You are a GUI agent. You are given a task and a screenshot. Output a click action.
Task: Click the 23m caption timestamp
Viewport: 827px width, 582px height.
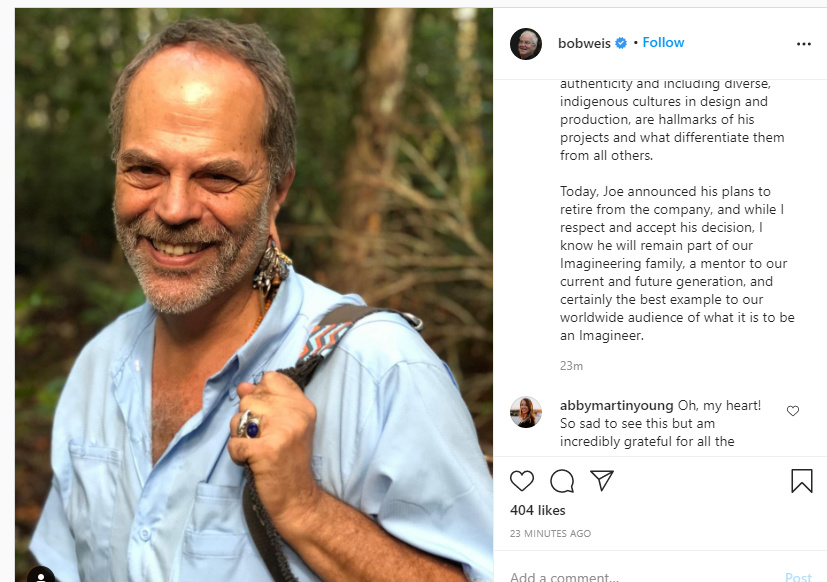pos(571,366)
